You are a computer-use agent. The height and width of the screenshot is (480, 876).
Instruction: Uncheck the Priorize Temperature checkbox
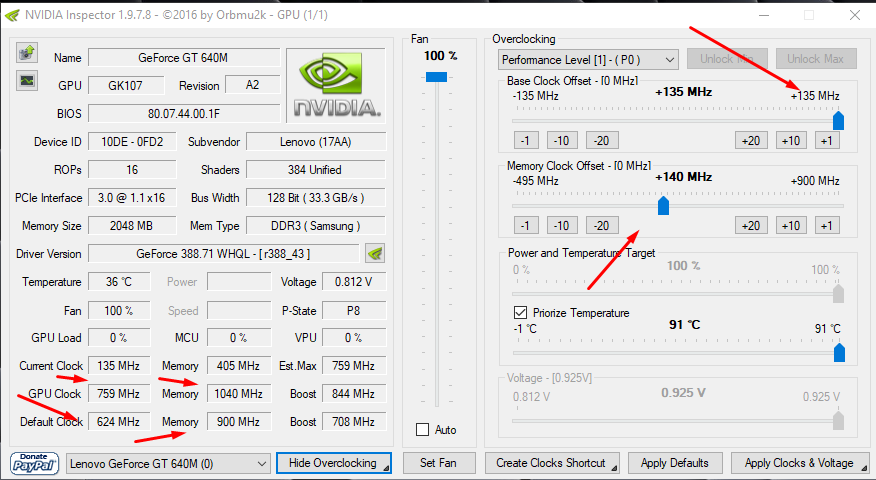(520, 312)
